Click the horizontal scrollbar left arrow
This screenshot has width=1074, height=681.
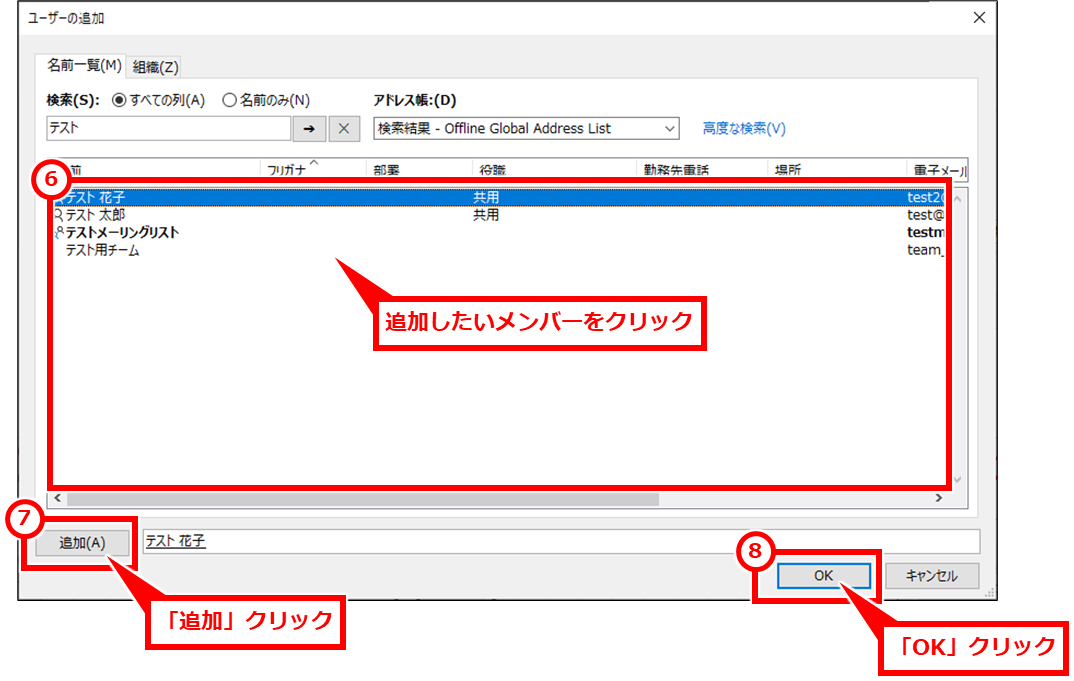58,498
